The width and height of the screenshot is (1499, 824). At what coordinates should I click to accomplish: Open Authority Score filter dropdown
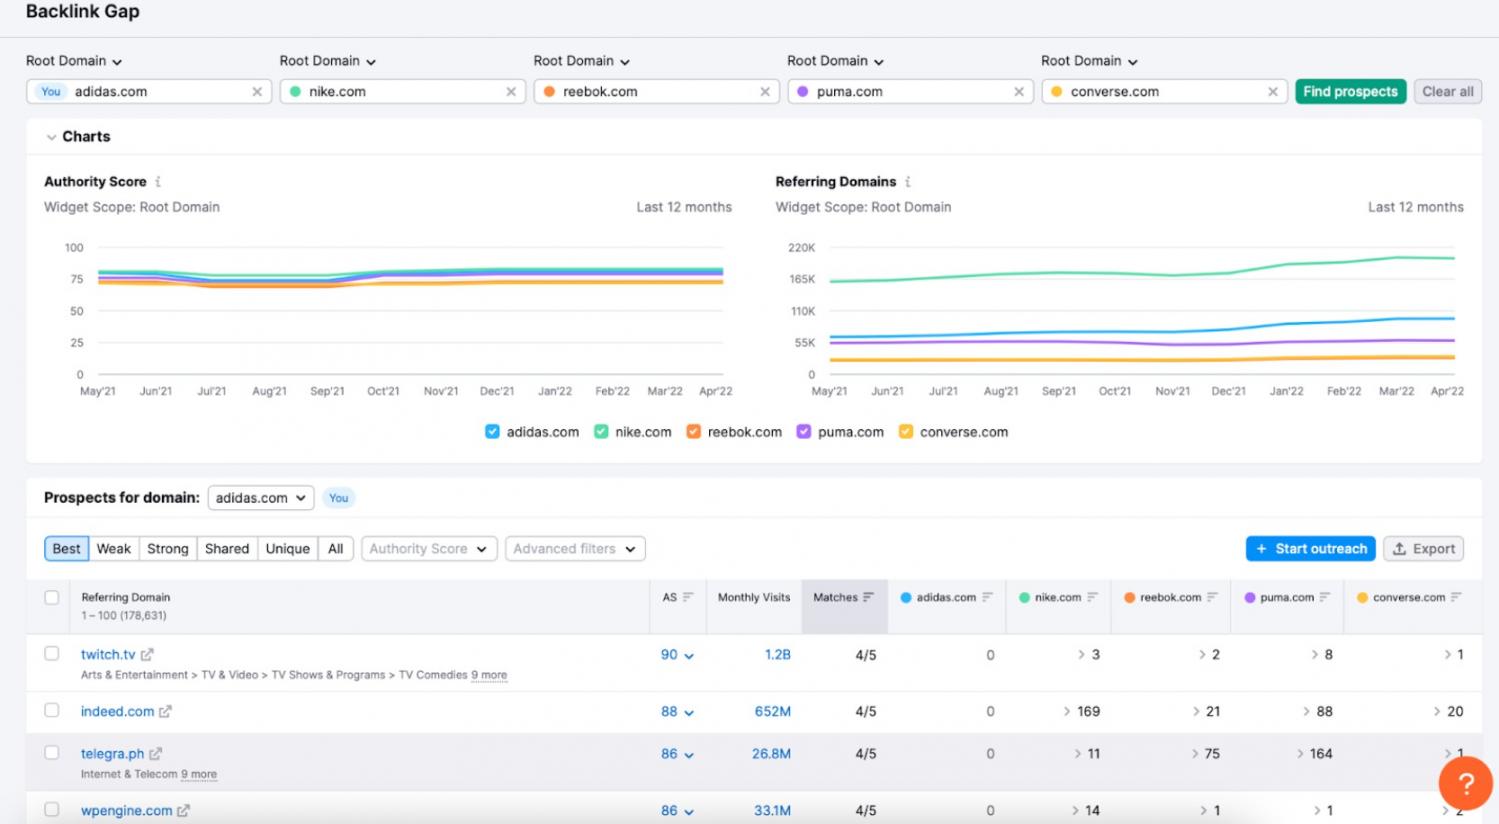(428, 549)
